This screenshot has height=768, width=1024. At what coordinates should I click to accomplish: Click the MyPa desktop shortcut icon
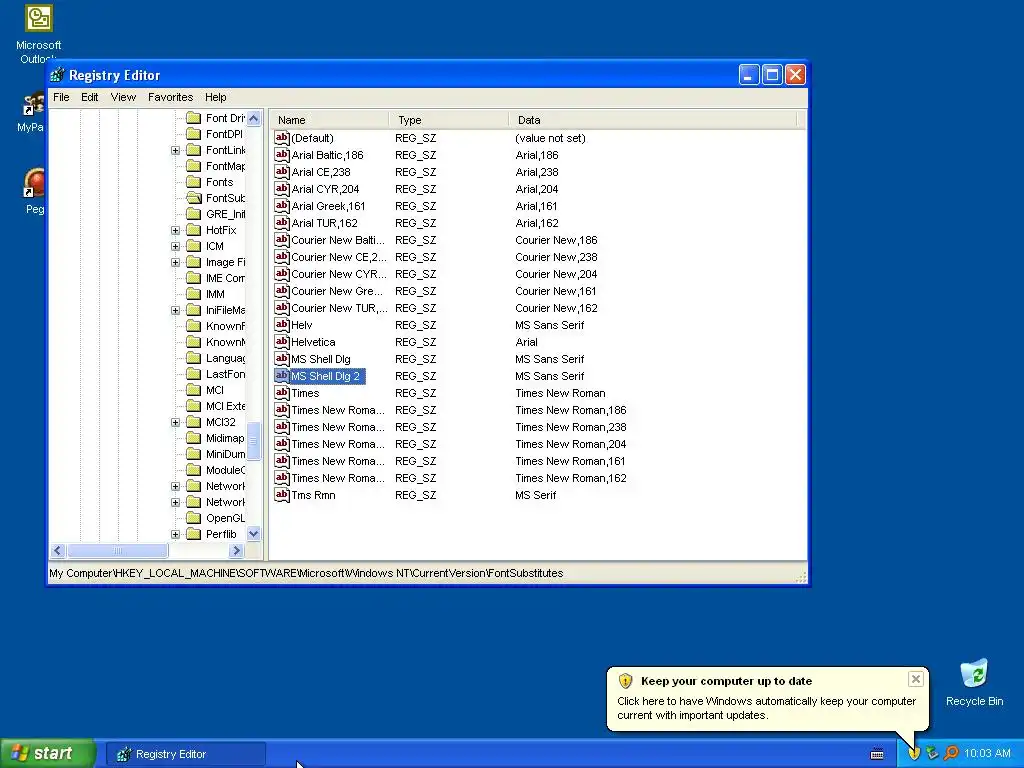[33, 104]
